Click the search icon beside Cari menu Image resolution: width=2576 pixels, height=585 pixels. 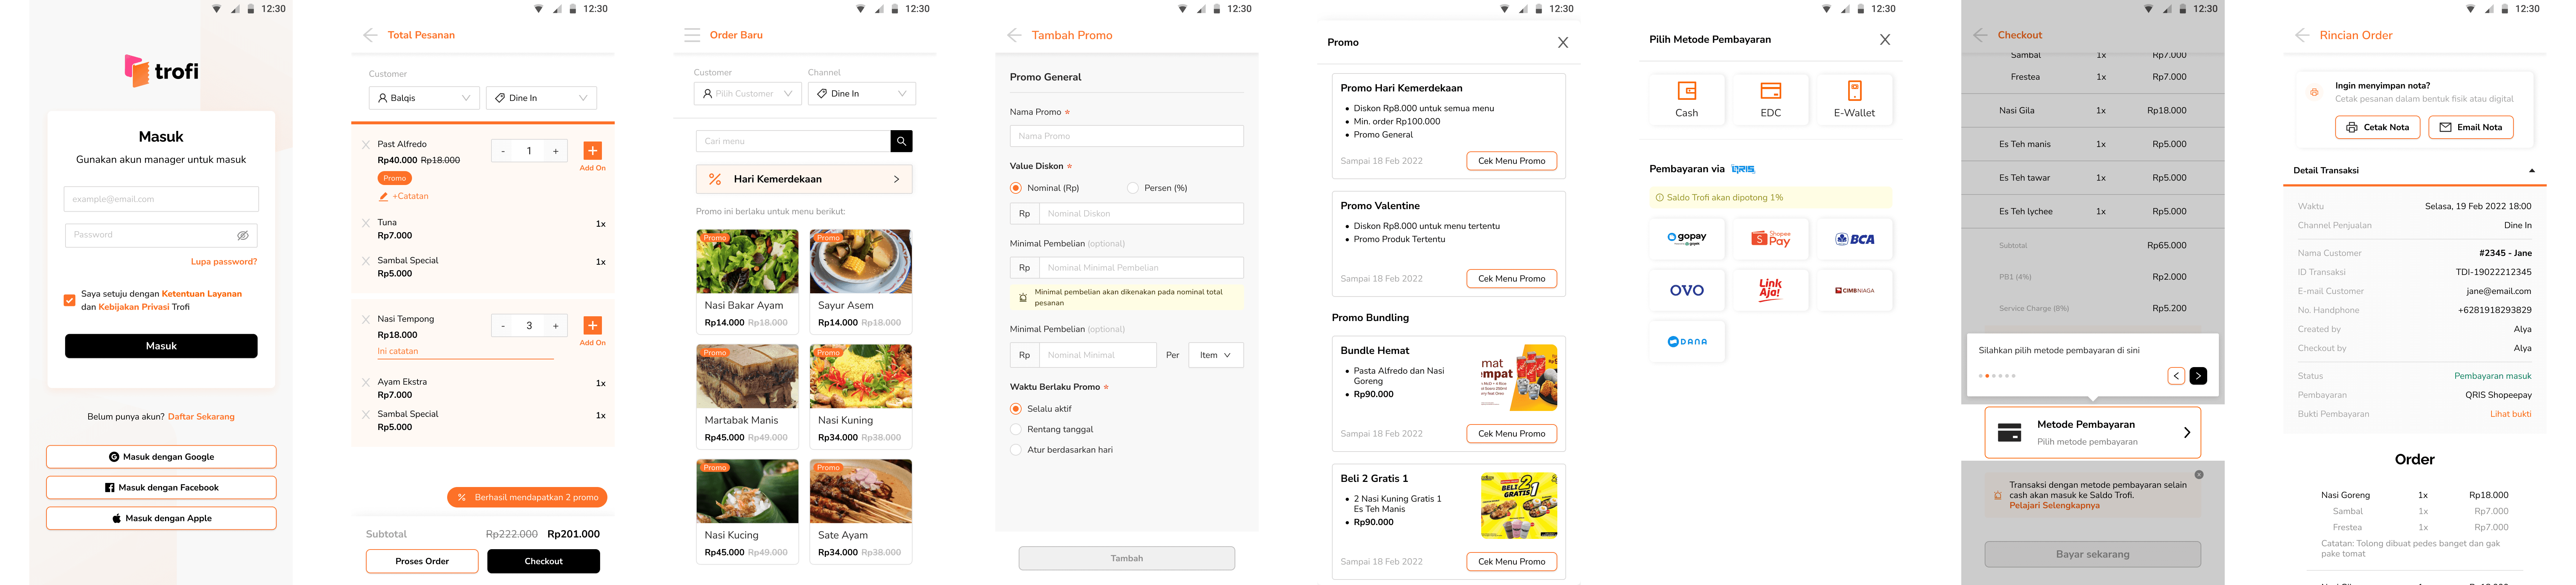901,141
